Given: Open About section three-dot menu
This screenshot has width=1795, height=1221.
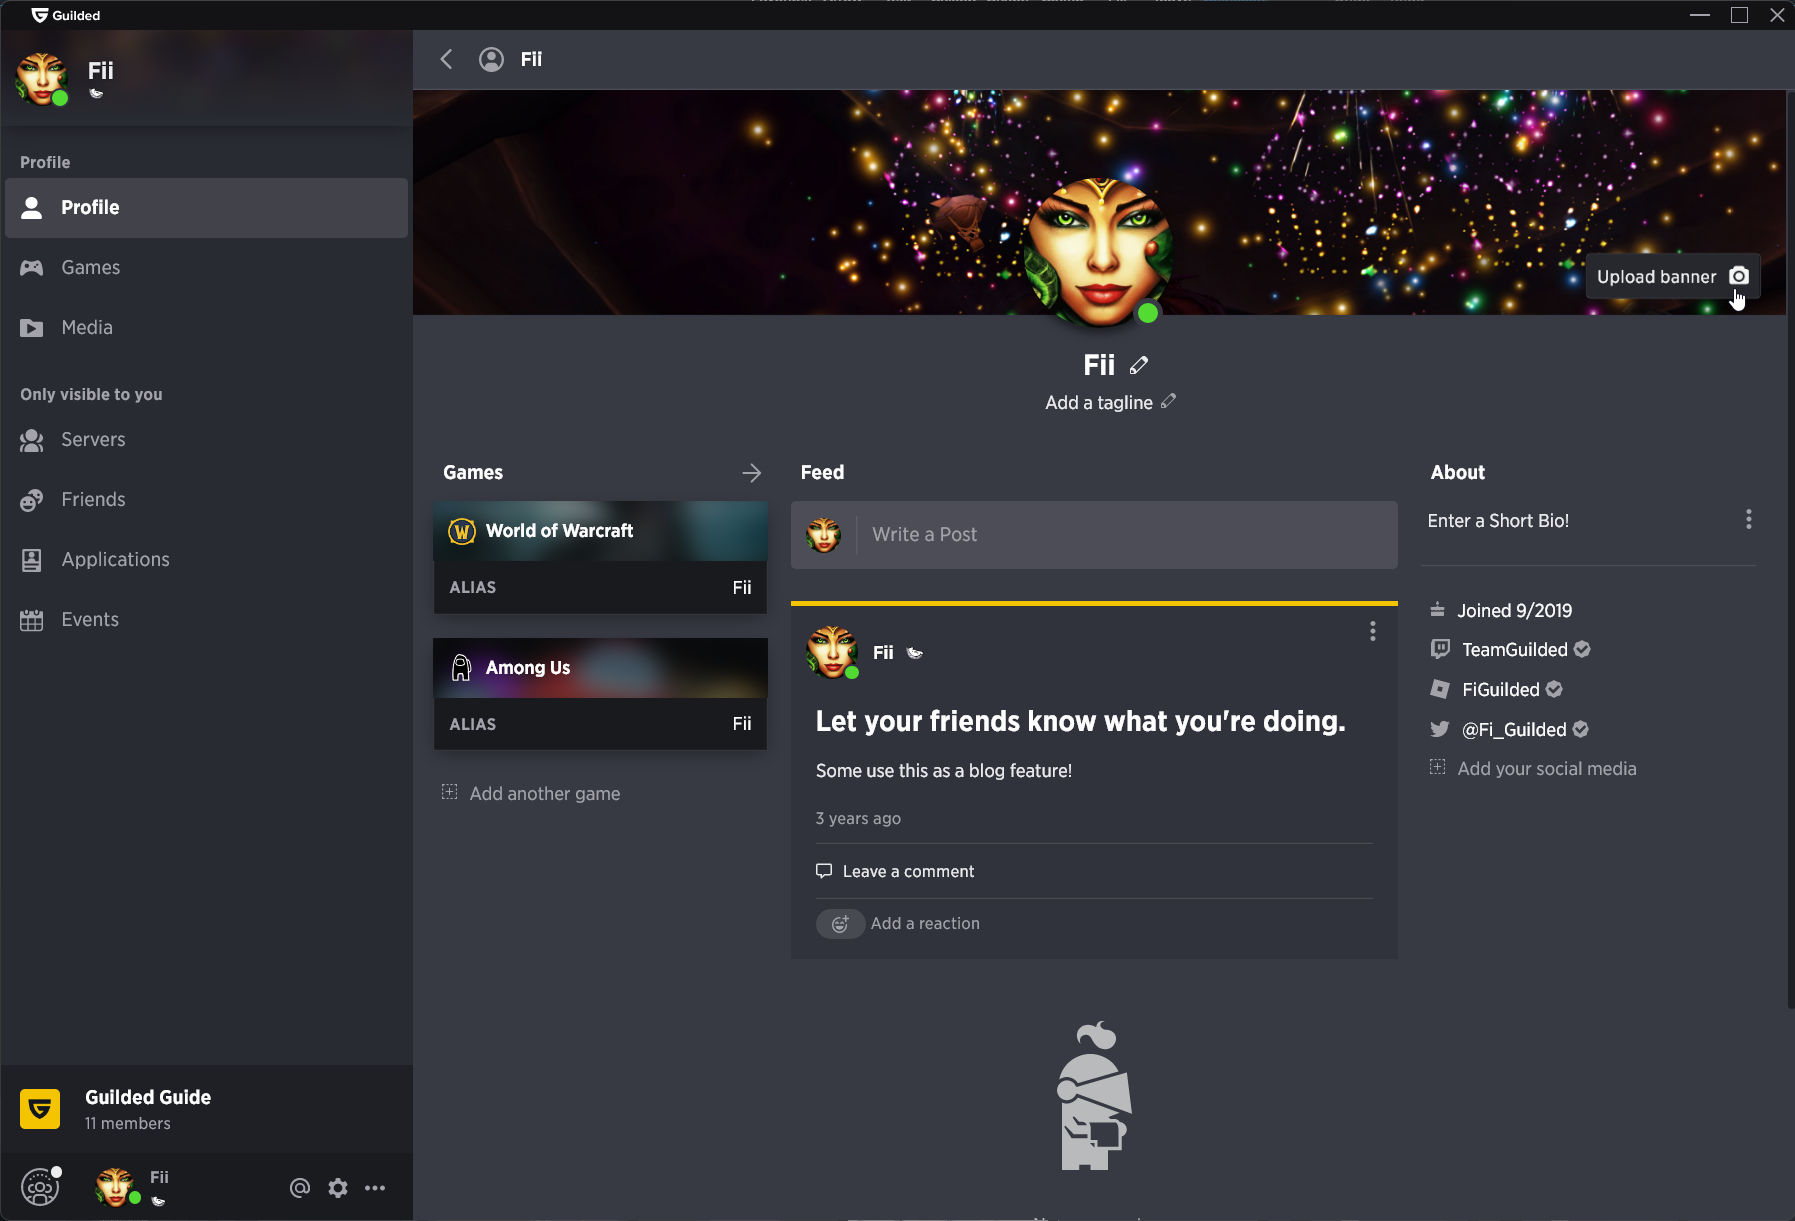Looking at the screenshot, I should coord(1749,519).
